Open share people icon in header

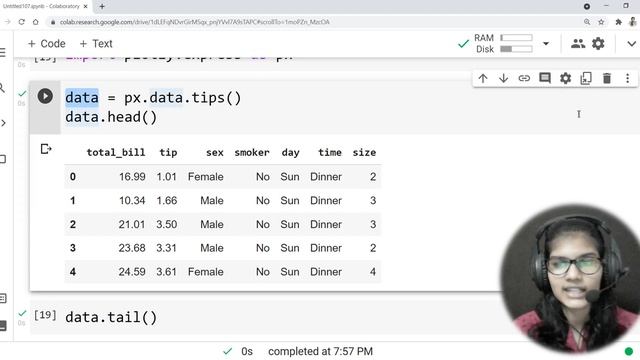578,43
